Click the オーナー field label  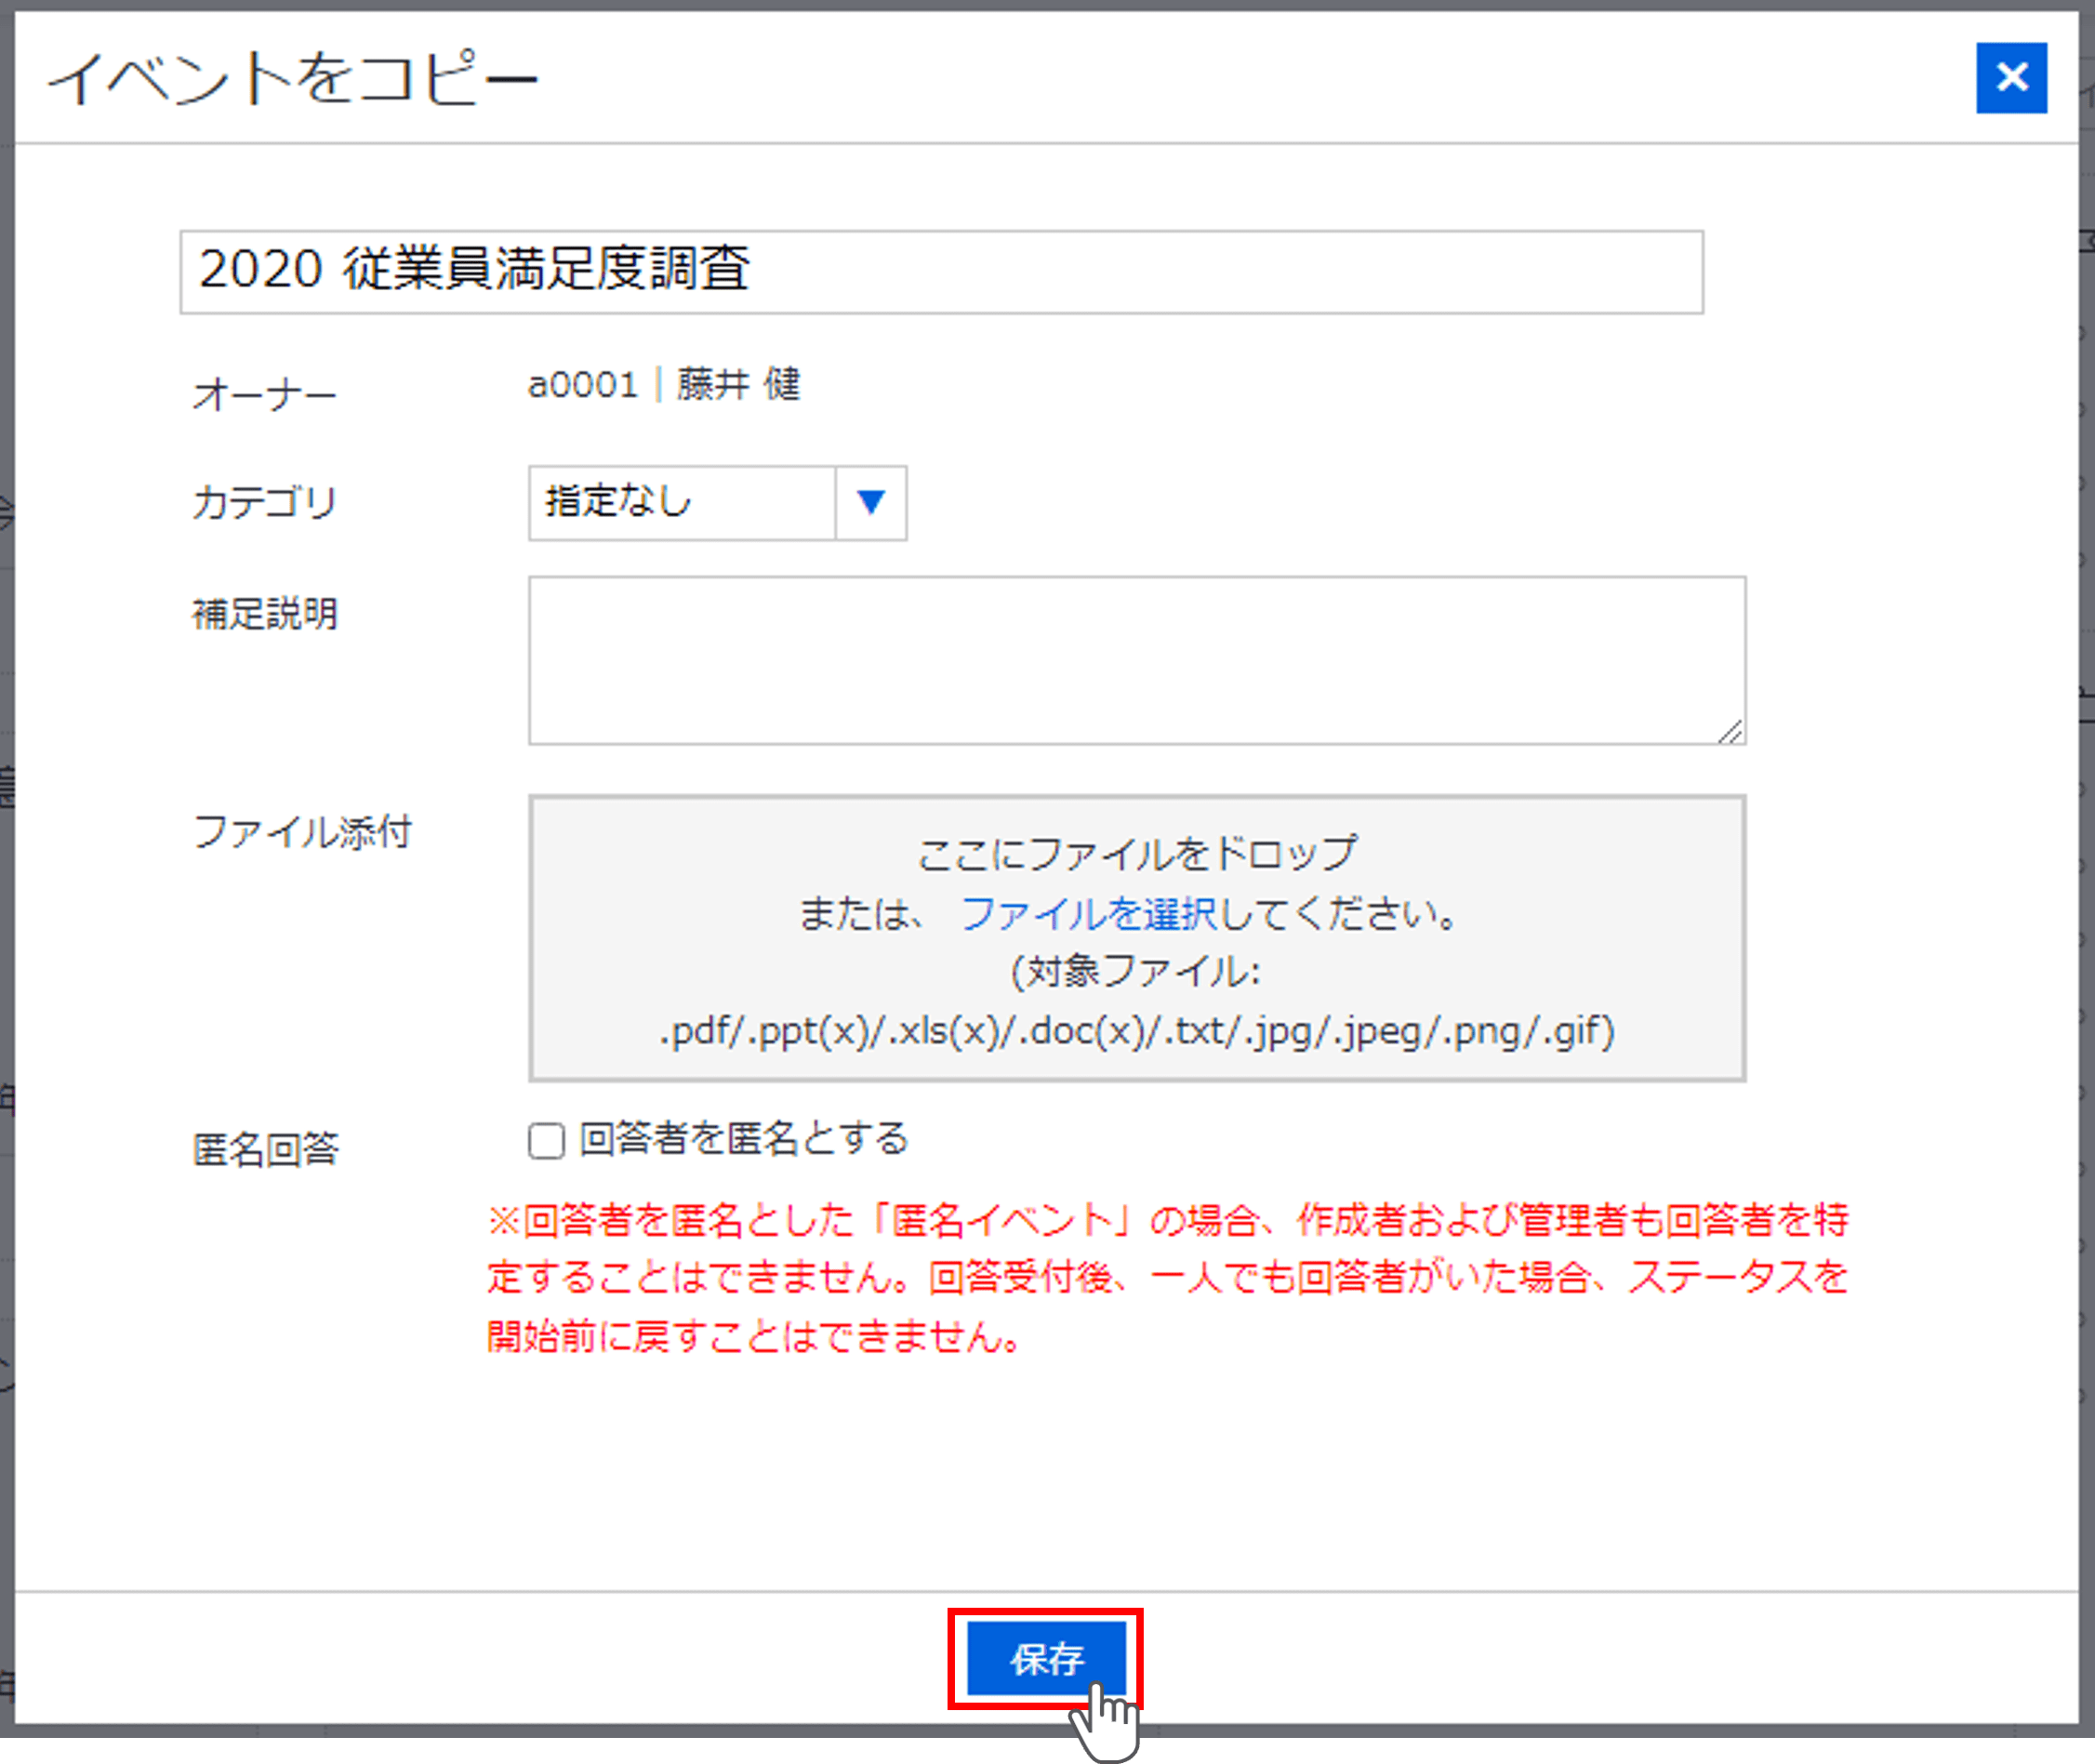(264, 395)
